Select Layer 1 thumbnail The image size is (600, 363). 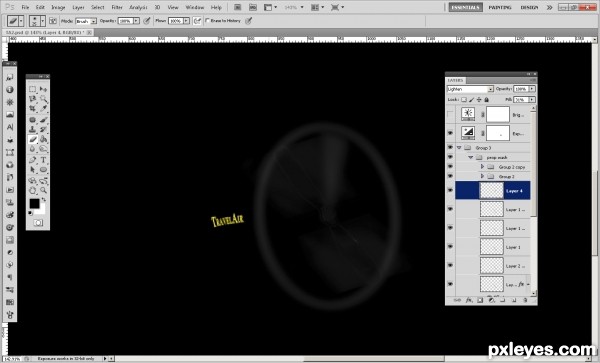[491, 247]
